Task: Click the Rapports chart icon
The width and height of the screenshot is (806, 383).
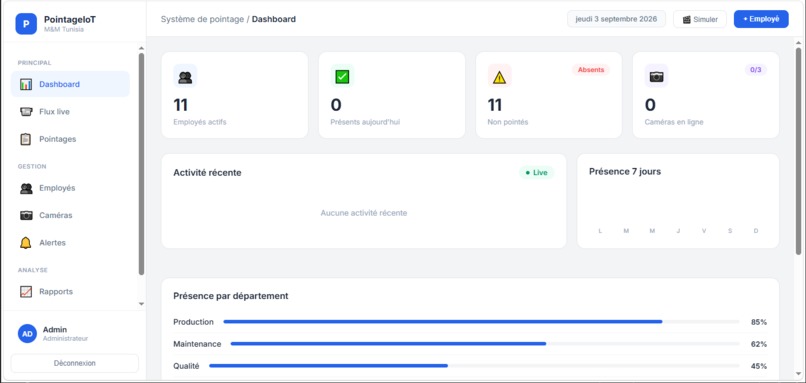Action: 26,291
